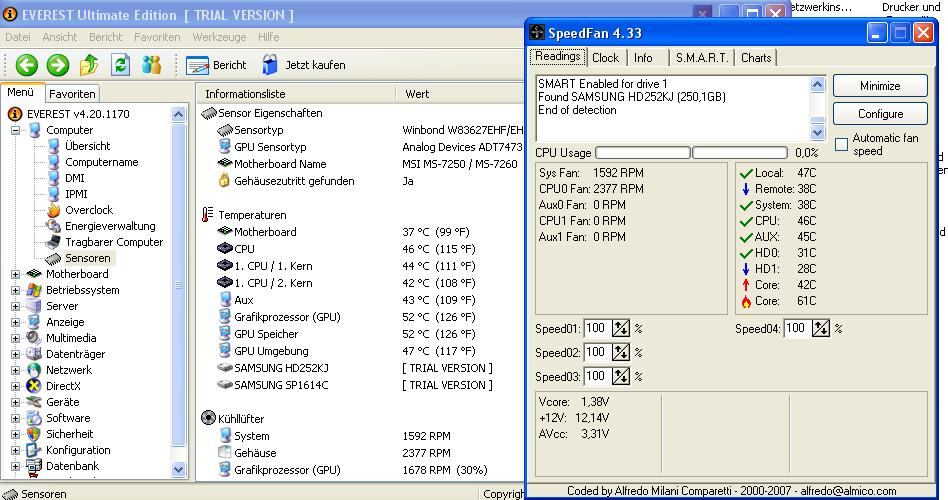
Task: Click the blue down arrow beside Remote 38C
Action: point(746,189)
